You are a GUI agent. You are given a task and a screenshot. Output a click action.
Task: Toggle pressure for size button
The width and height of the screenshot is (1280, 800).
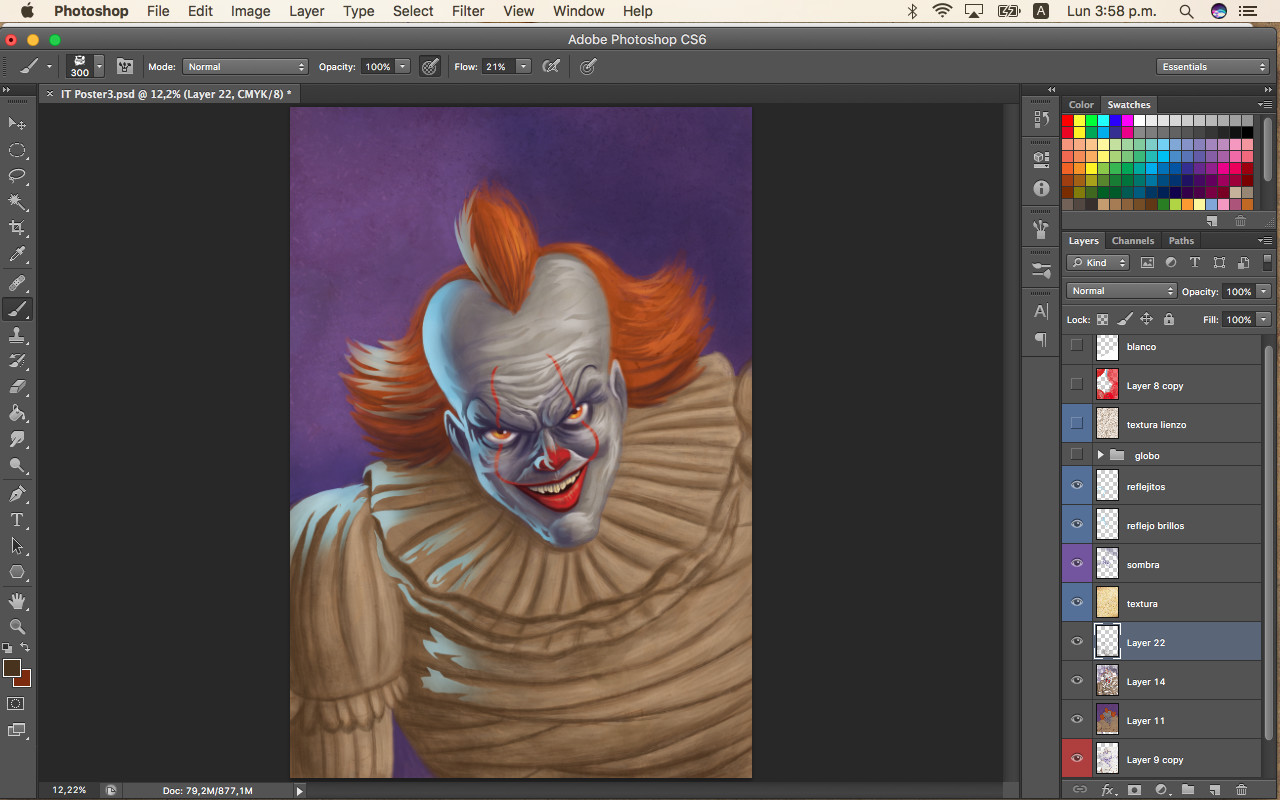[x=589, y=67]
